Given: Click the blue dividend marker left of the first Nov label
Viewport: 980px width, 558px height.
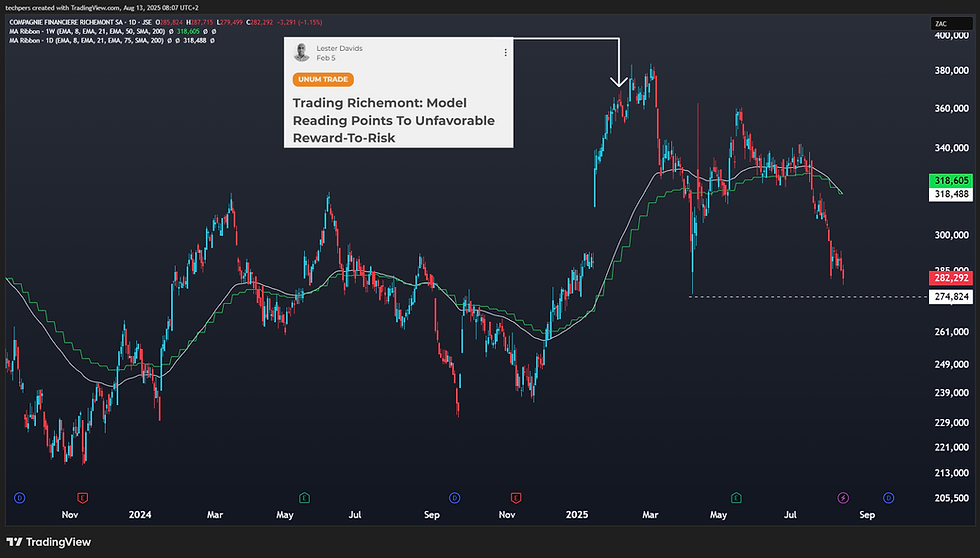Looking at the screenshot, I should [19, 498].
